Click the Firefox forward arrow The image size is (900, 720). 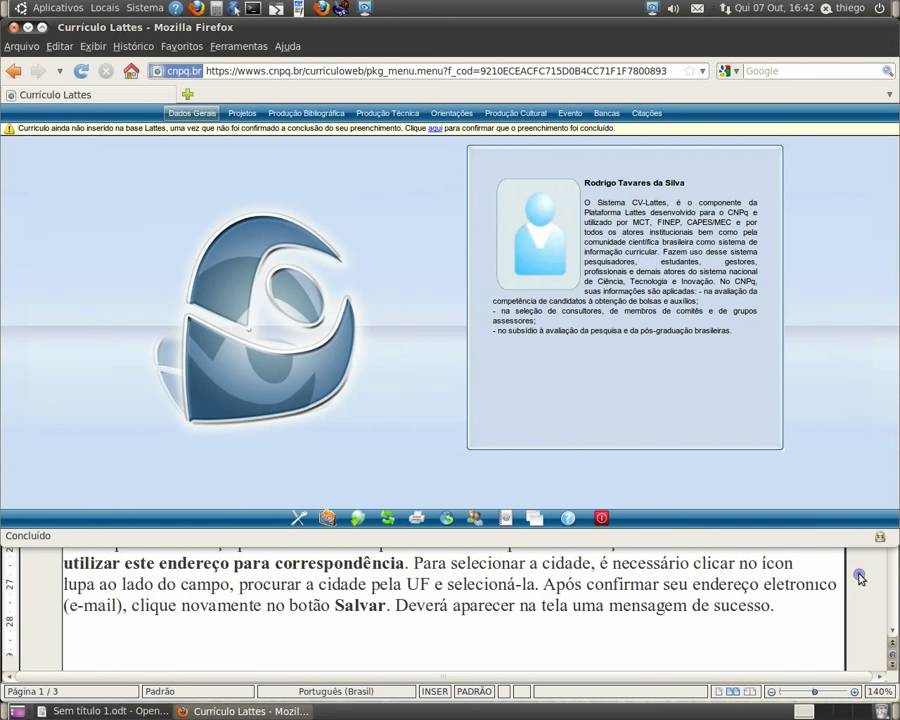pos(38,71)
